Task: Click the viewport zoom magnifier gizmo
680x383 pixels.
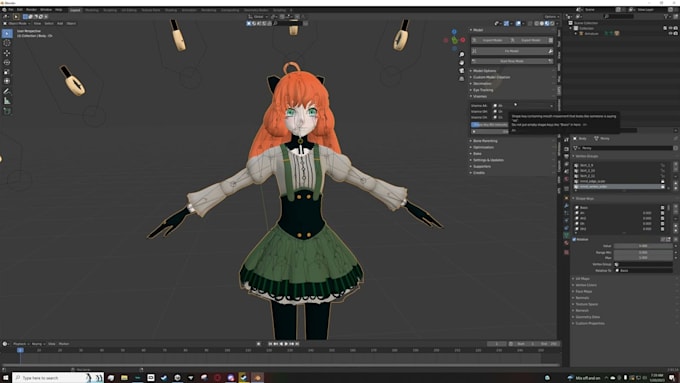Action: (461, 54)
